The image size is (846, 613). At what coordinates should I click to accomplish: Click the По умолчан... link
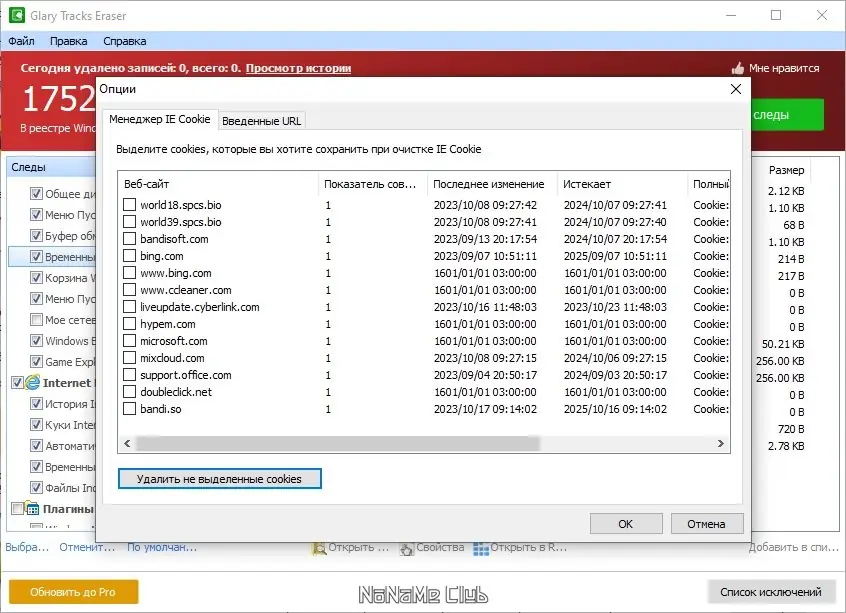click(162, 547)
